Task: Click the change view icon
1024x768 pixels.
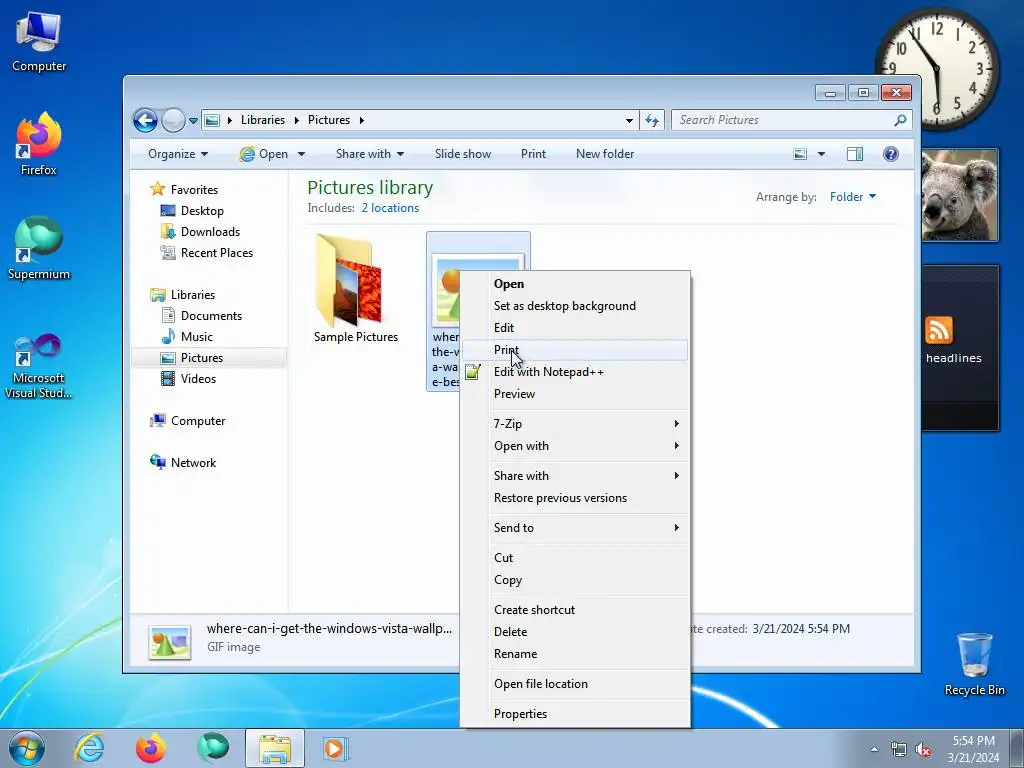Action: pyautogui.click(x=800, y=154)
